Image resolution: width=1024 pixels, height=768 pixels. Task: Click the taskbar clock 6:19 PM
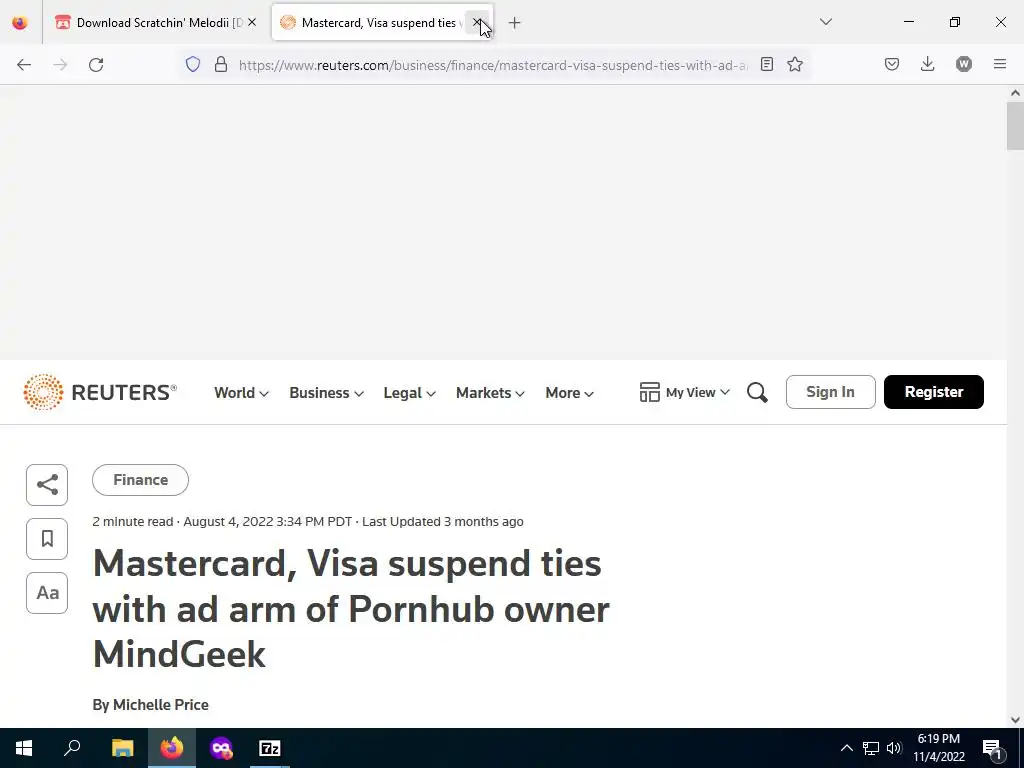pyautogui.click(x=938, y=748)
